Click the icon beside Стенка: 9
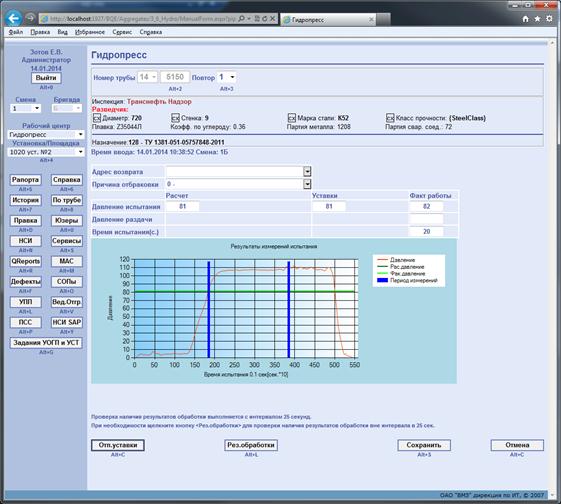 pos(175,118)
